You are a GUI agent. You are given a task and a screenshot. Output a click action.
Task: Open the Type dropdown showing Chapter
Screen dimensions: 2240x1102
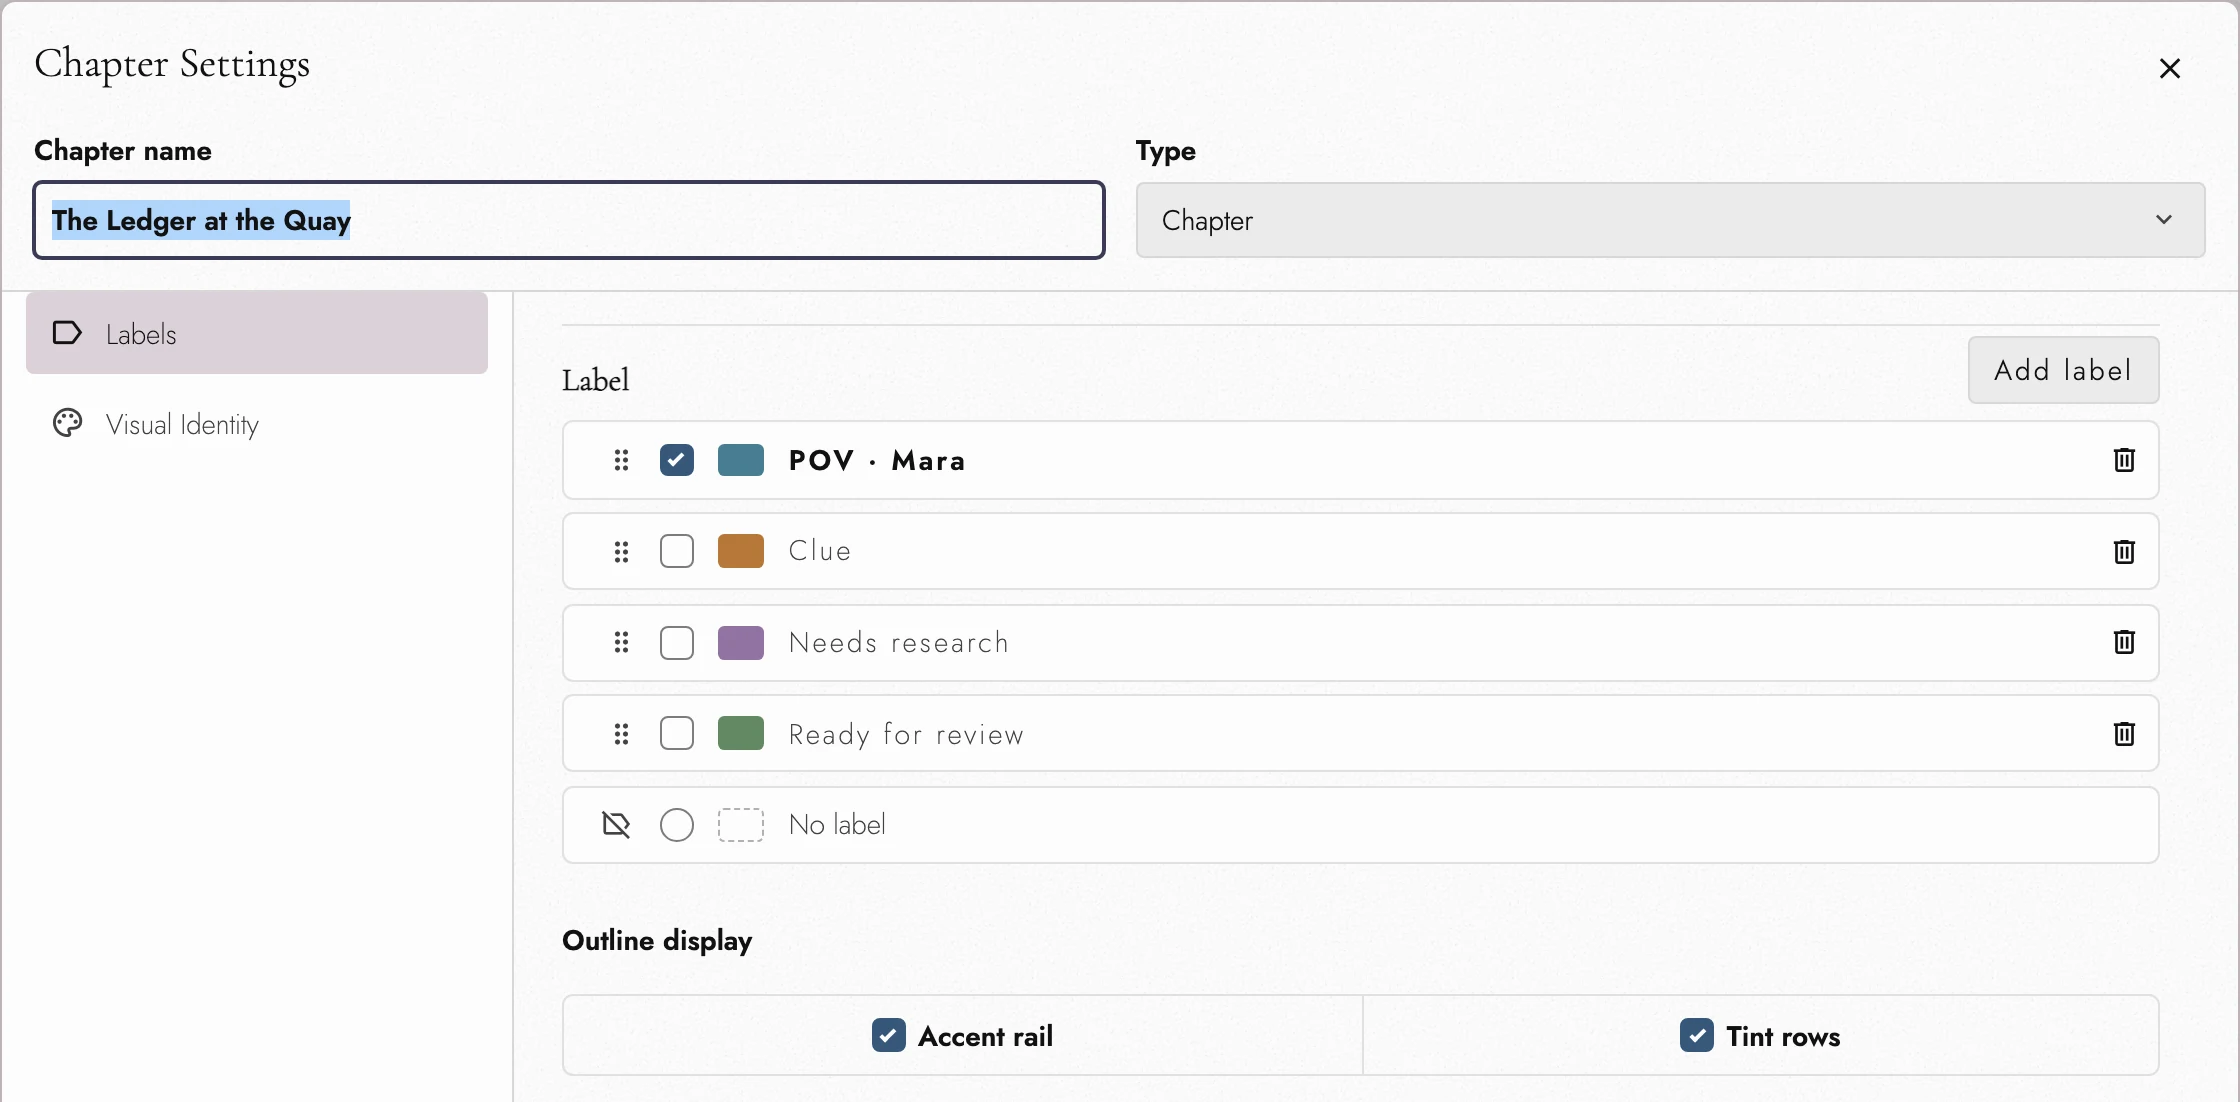1670,220
